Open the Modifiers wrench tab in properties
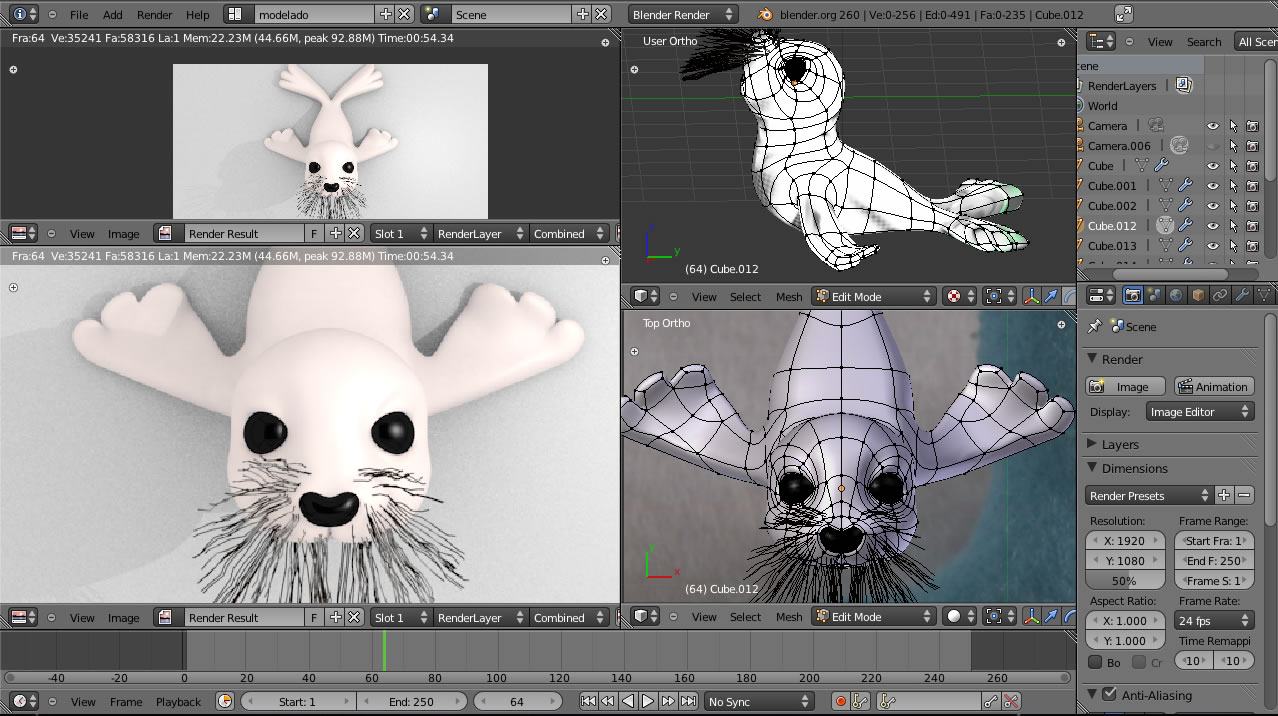Viewport: 1278px width, 716px height. (x=1241, y=296)
